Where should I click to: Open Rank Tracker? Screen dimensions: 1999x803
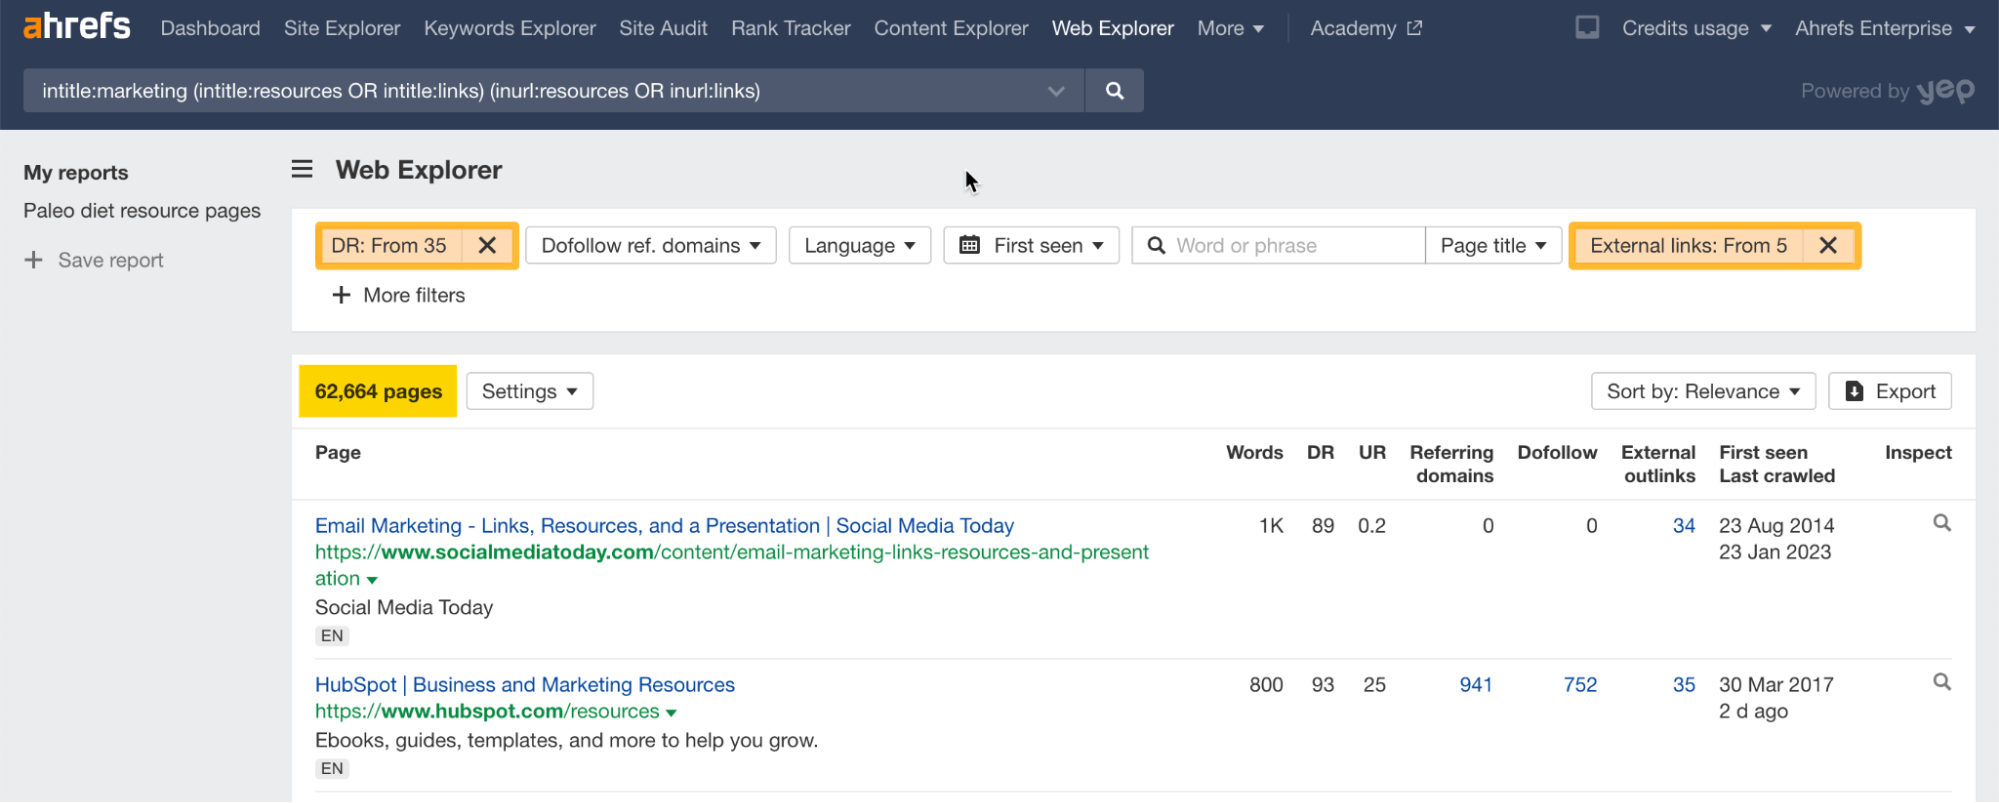[x=791, y=28]
